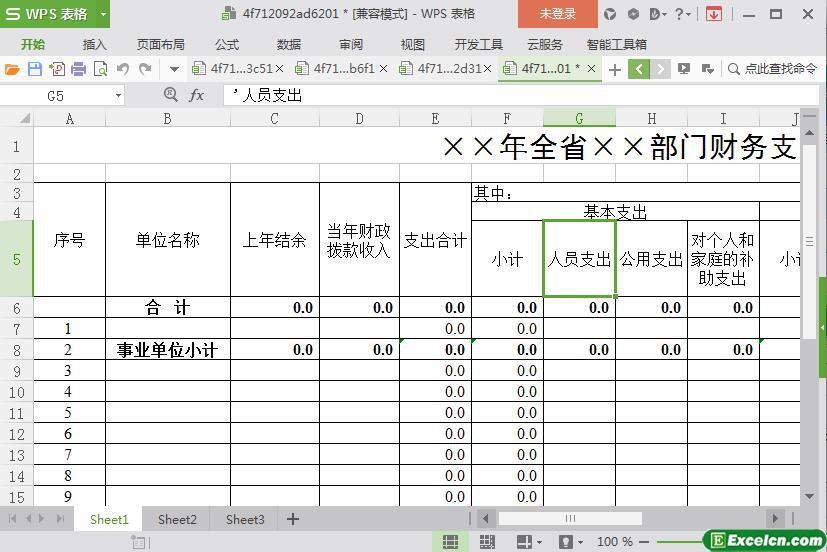Viewport: 827px width, 552px height.
Task: Open the WPS 表格 application menu dropdown
Action: (x=104, y=14)
